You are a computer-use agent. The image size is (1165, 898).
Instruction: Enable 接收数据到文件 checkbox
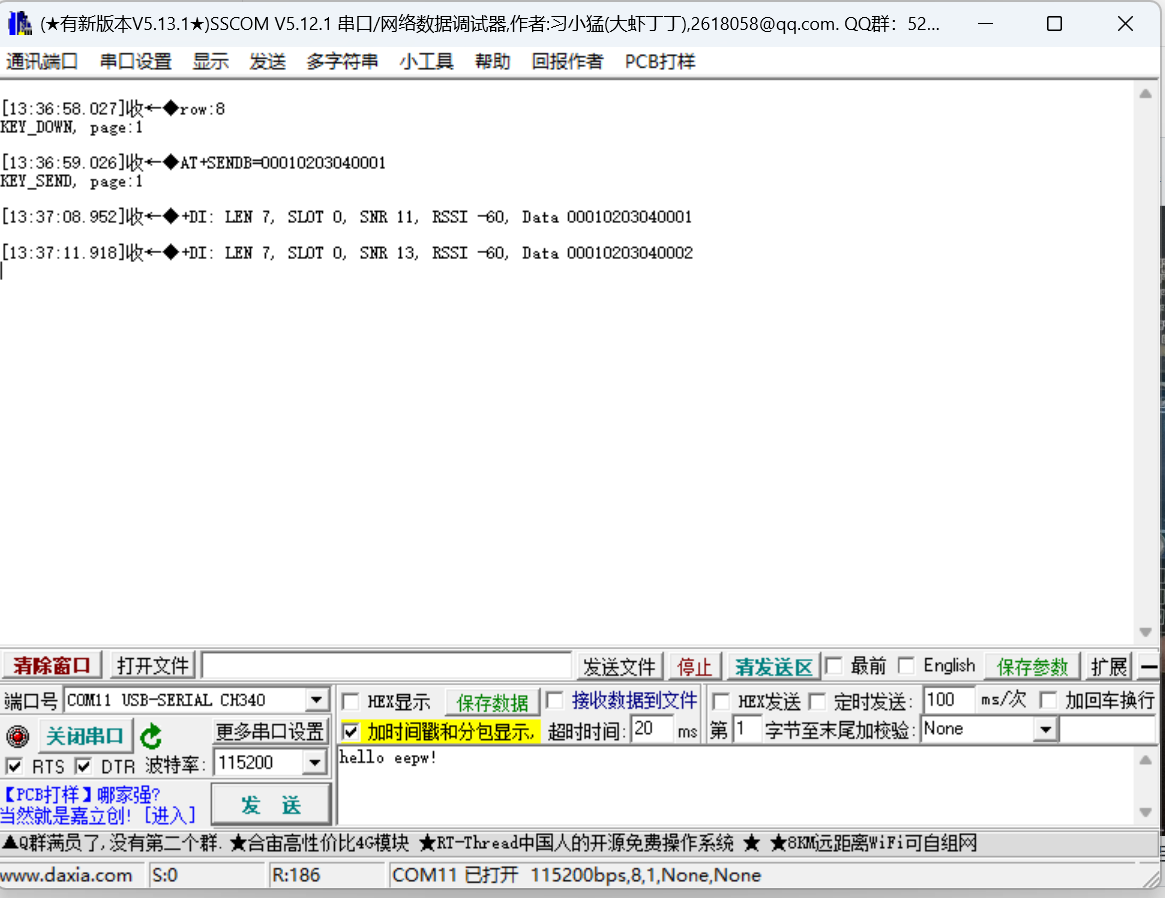(x=554, y=700)
